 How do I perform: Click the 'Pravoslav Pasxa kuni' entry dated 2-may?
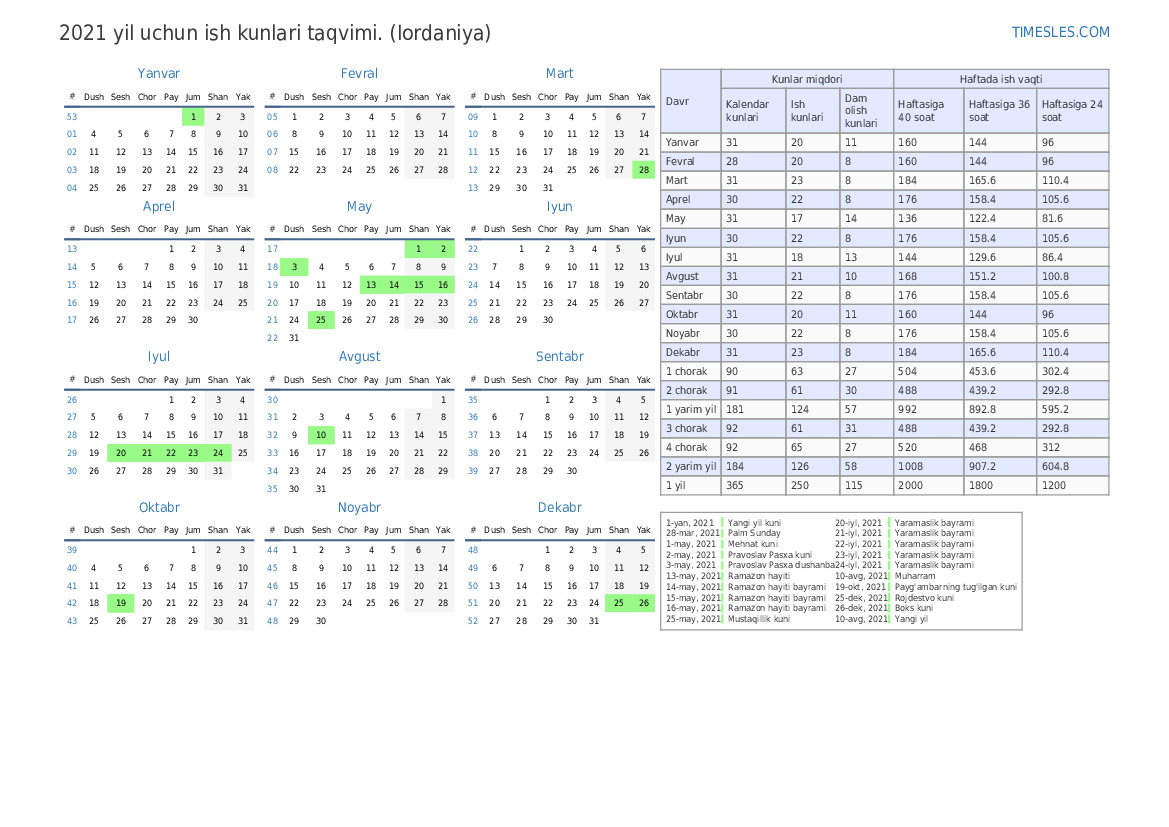(x=769, y=555)
